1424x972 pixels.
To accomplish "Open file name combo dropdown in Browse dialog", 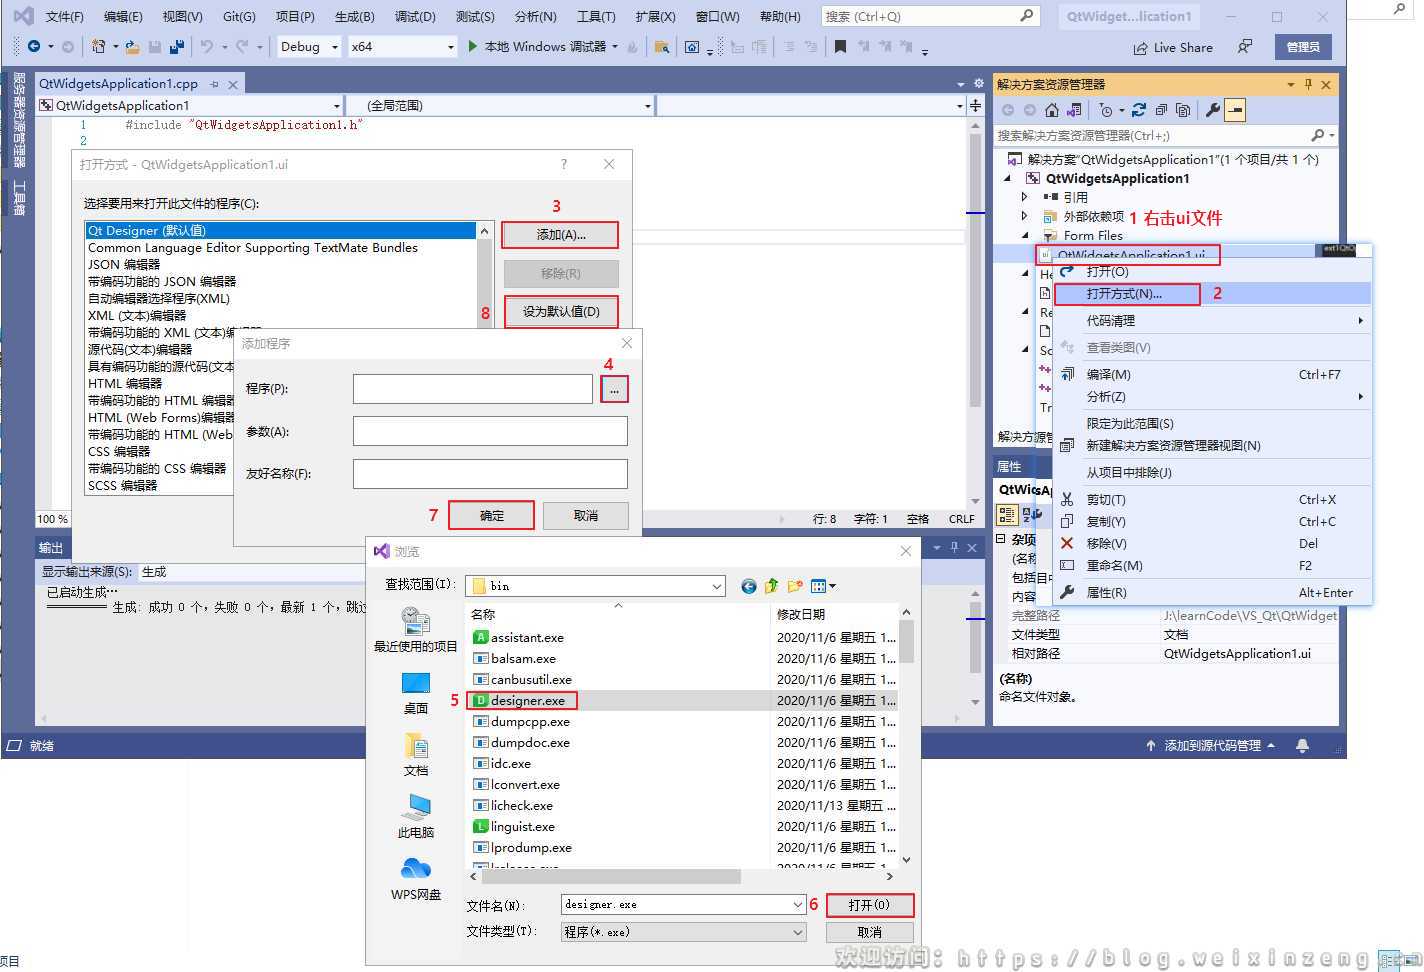I will tap(798, 905).
